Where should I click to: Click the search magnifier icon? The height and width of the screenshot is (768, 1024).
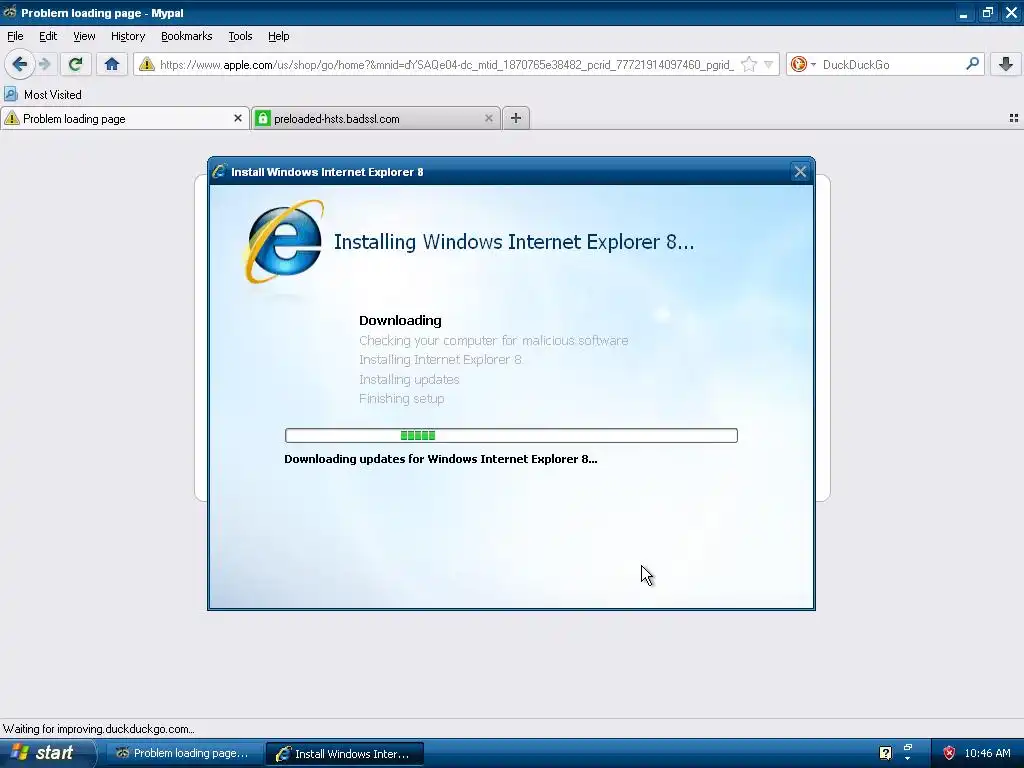(x=972, y=64)
